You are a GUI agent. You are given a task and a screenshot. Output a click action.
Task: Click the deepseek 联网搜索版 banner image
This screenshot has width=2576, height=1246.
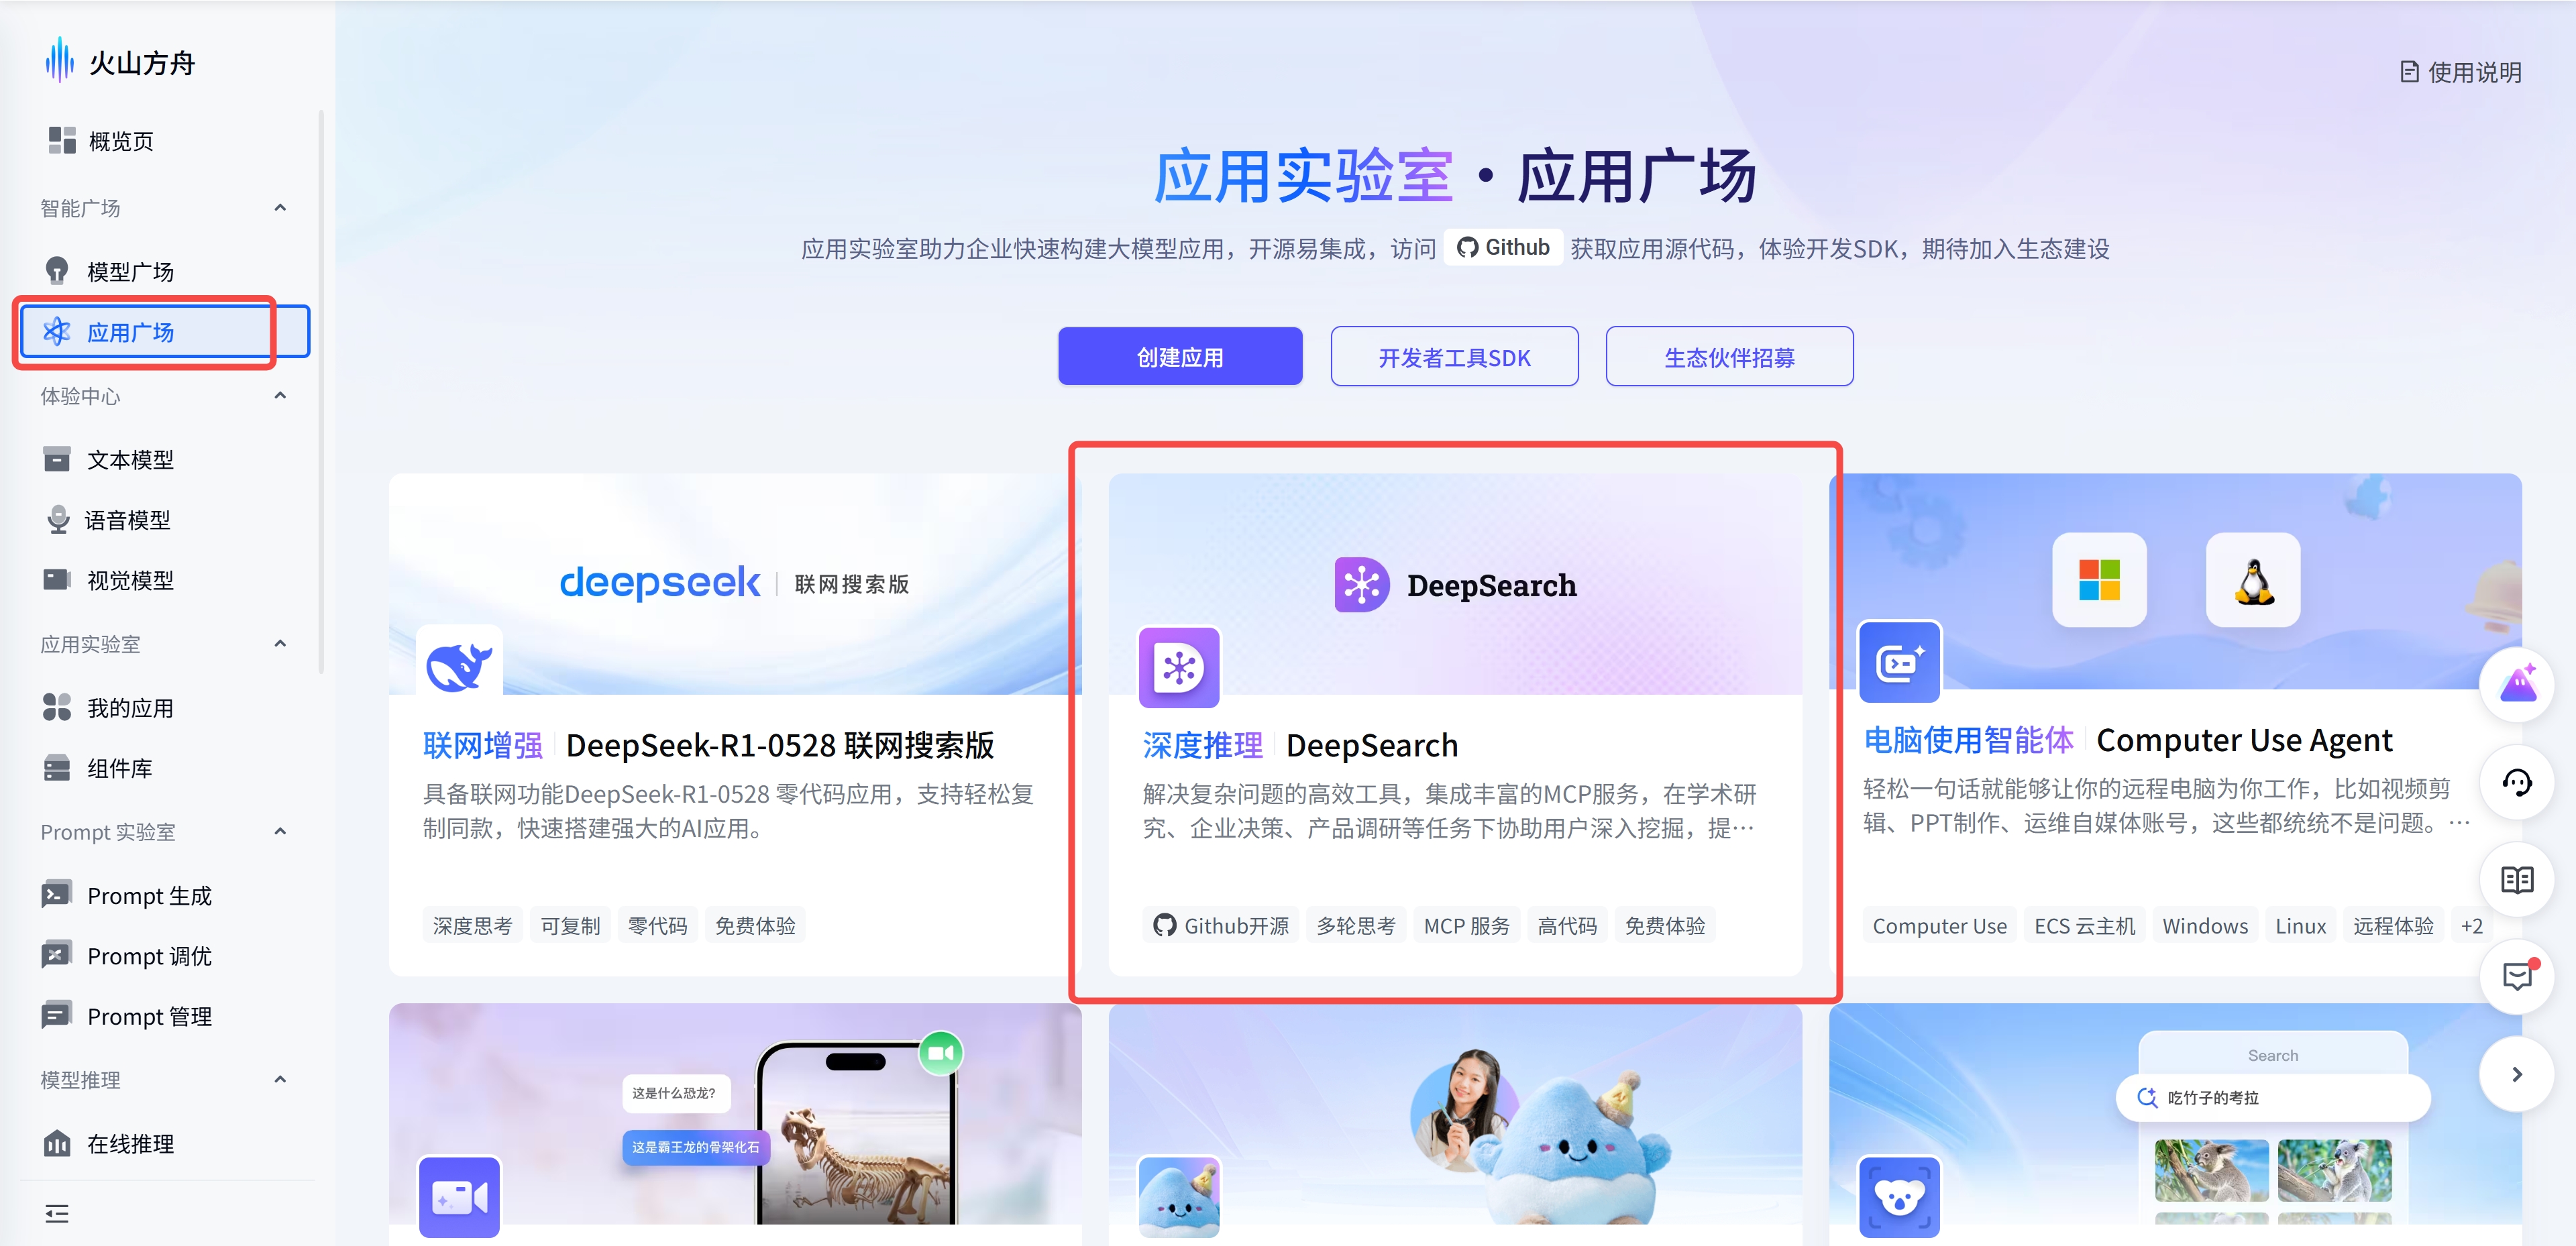(735, 583)
